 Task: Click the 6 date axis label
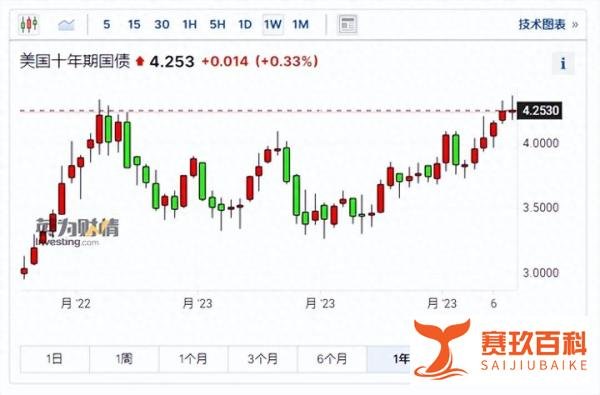(494, 304)
